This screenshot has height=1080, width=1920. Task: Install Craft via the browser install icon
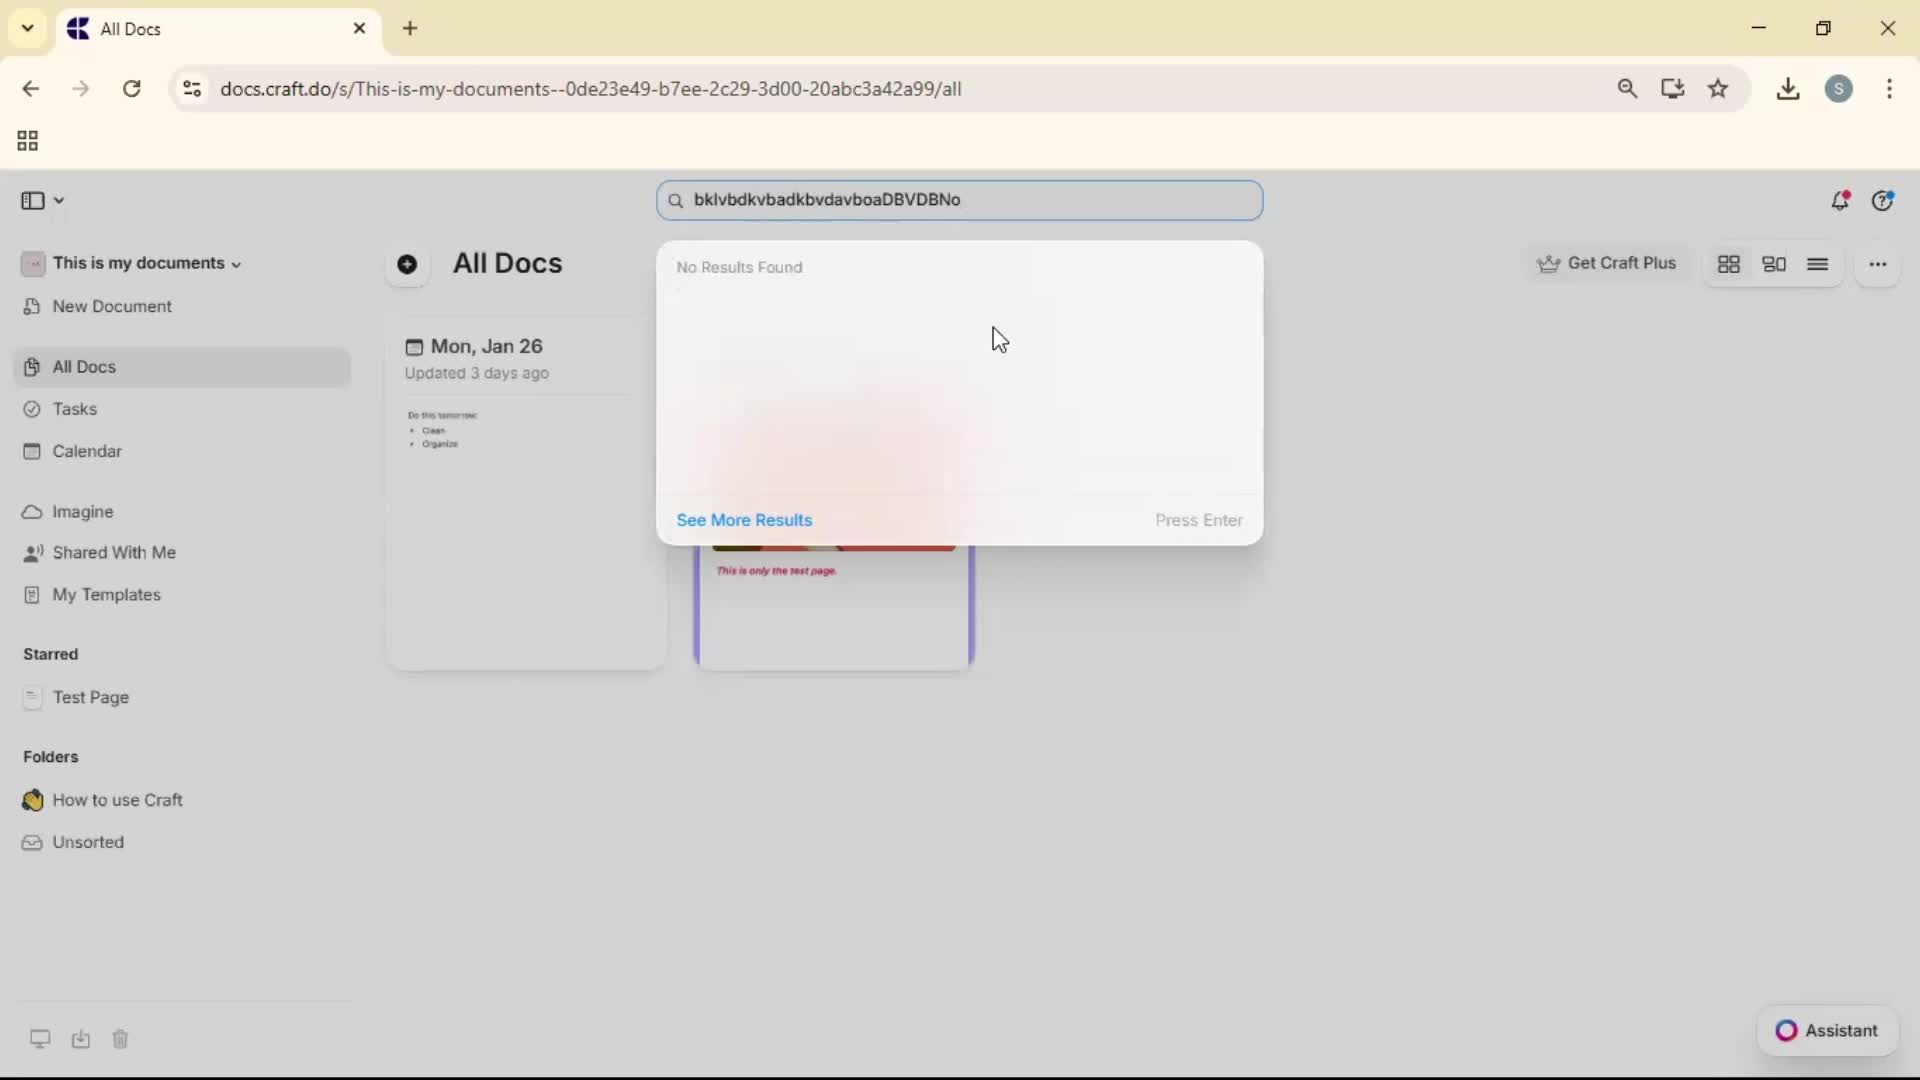pyautogui.click(x=1673, y=88)
